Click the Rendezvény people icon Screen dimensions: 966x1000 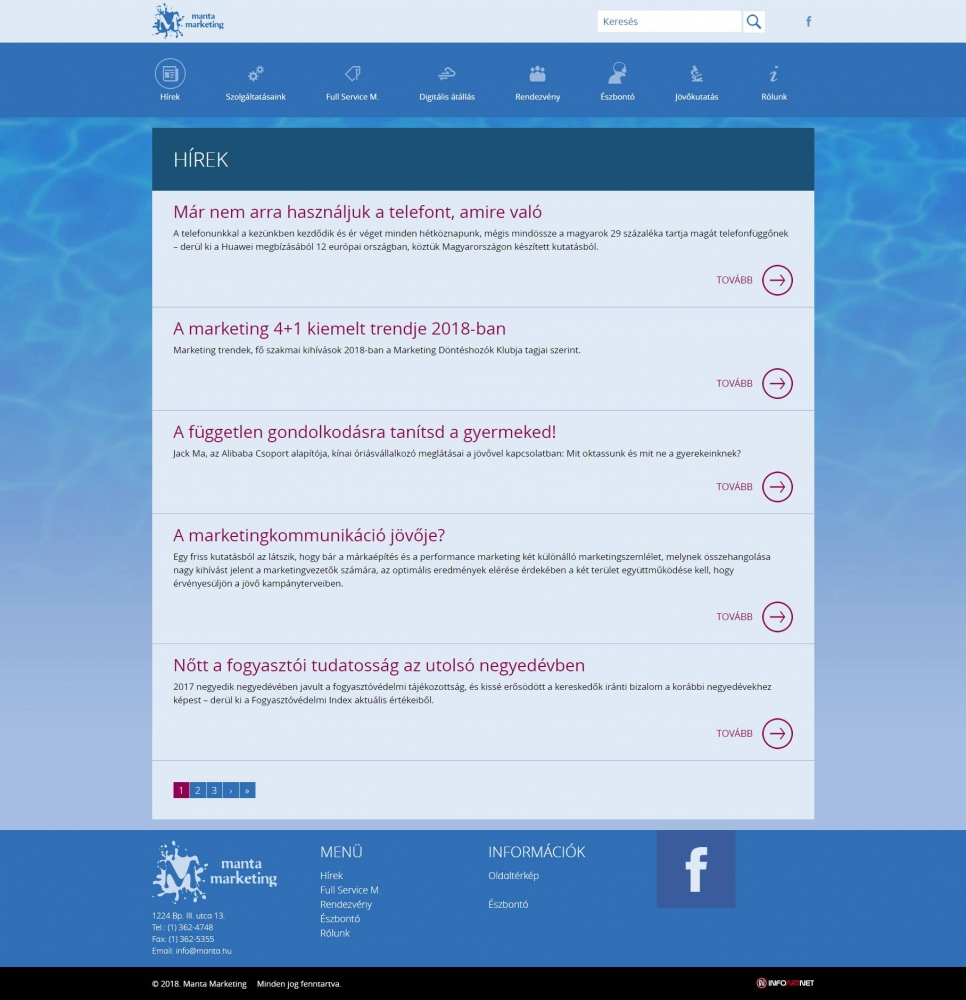pyautogui.click(x=538, y=73)
